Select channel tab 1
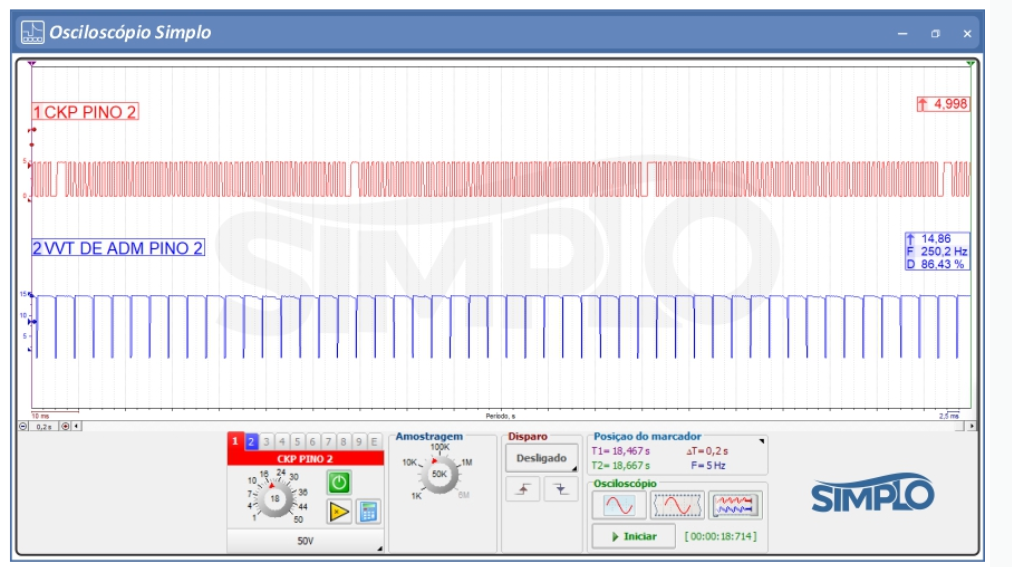This screenshot has height=567, width=1012. (x=235, y=441)
